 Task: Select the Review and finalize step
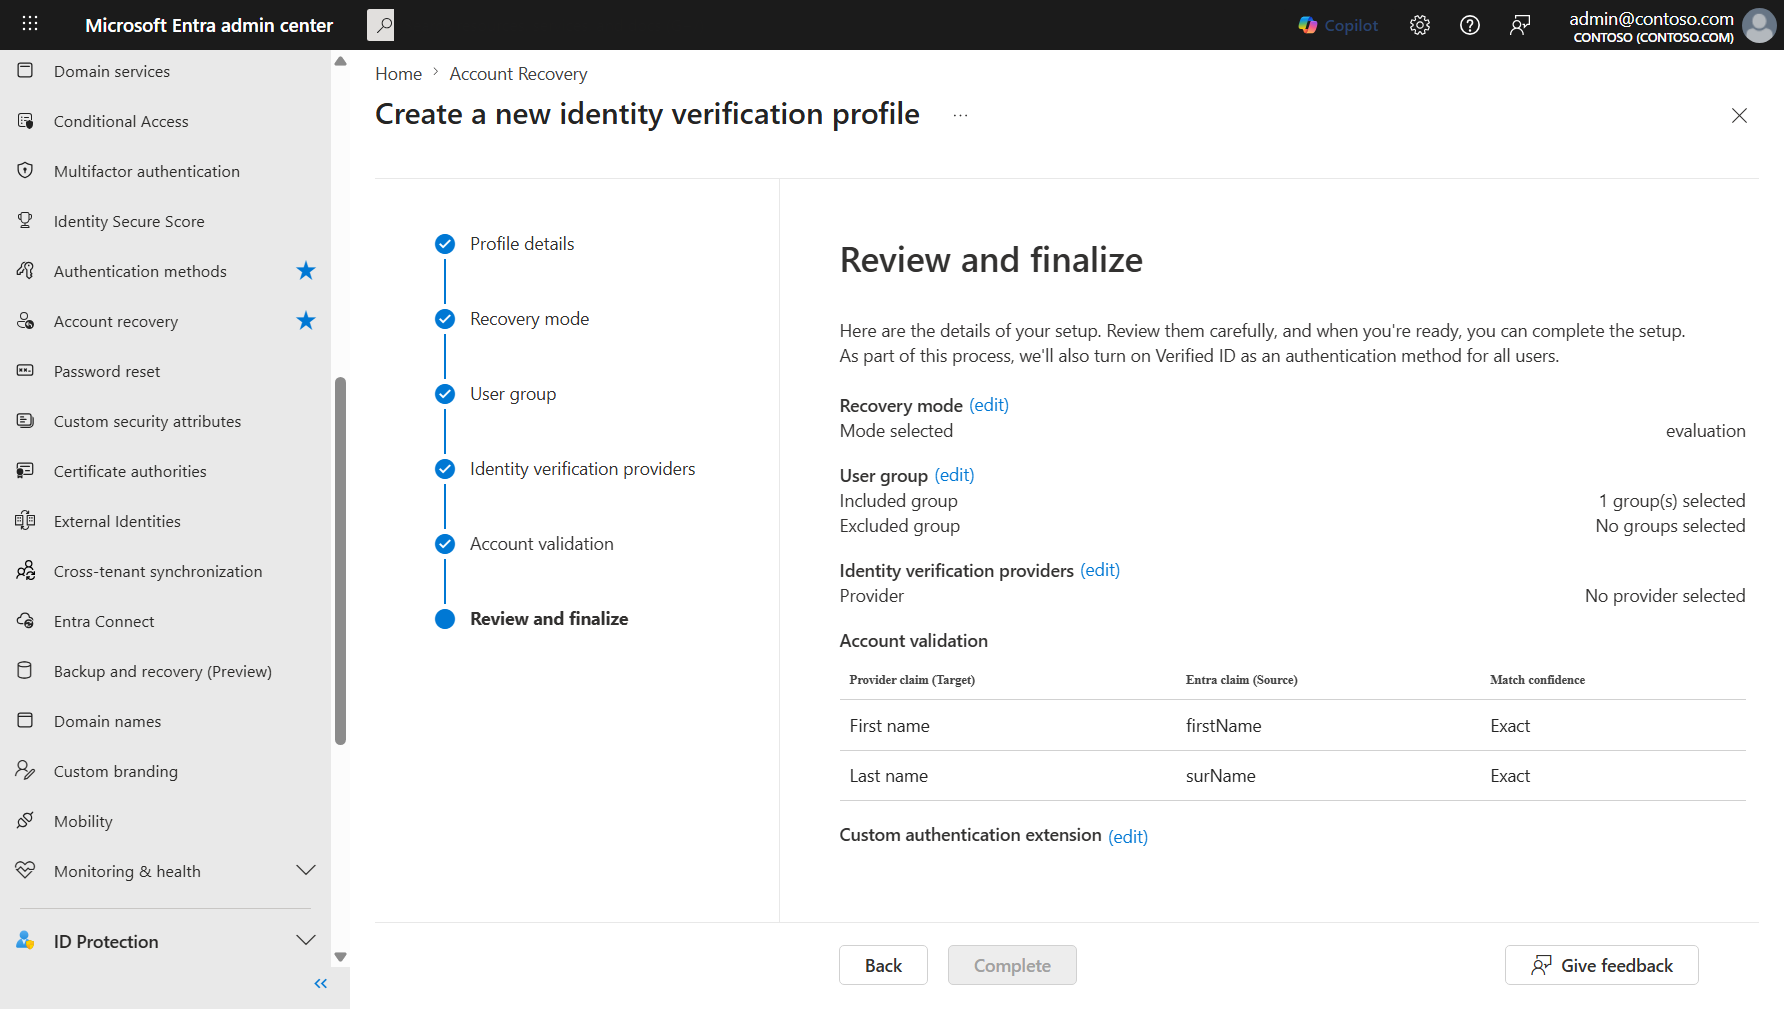[549, 619]
